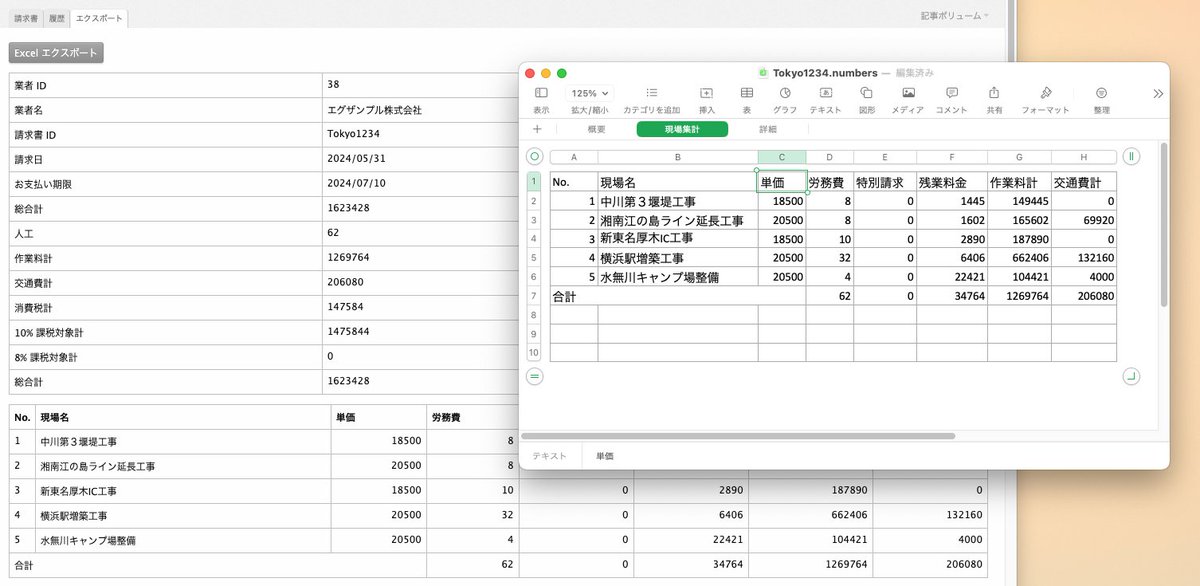Click the テキスト label in Numbers bottom bar
Image resolution: width=1200 pixels, height=586 pixels.
550,456
